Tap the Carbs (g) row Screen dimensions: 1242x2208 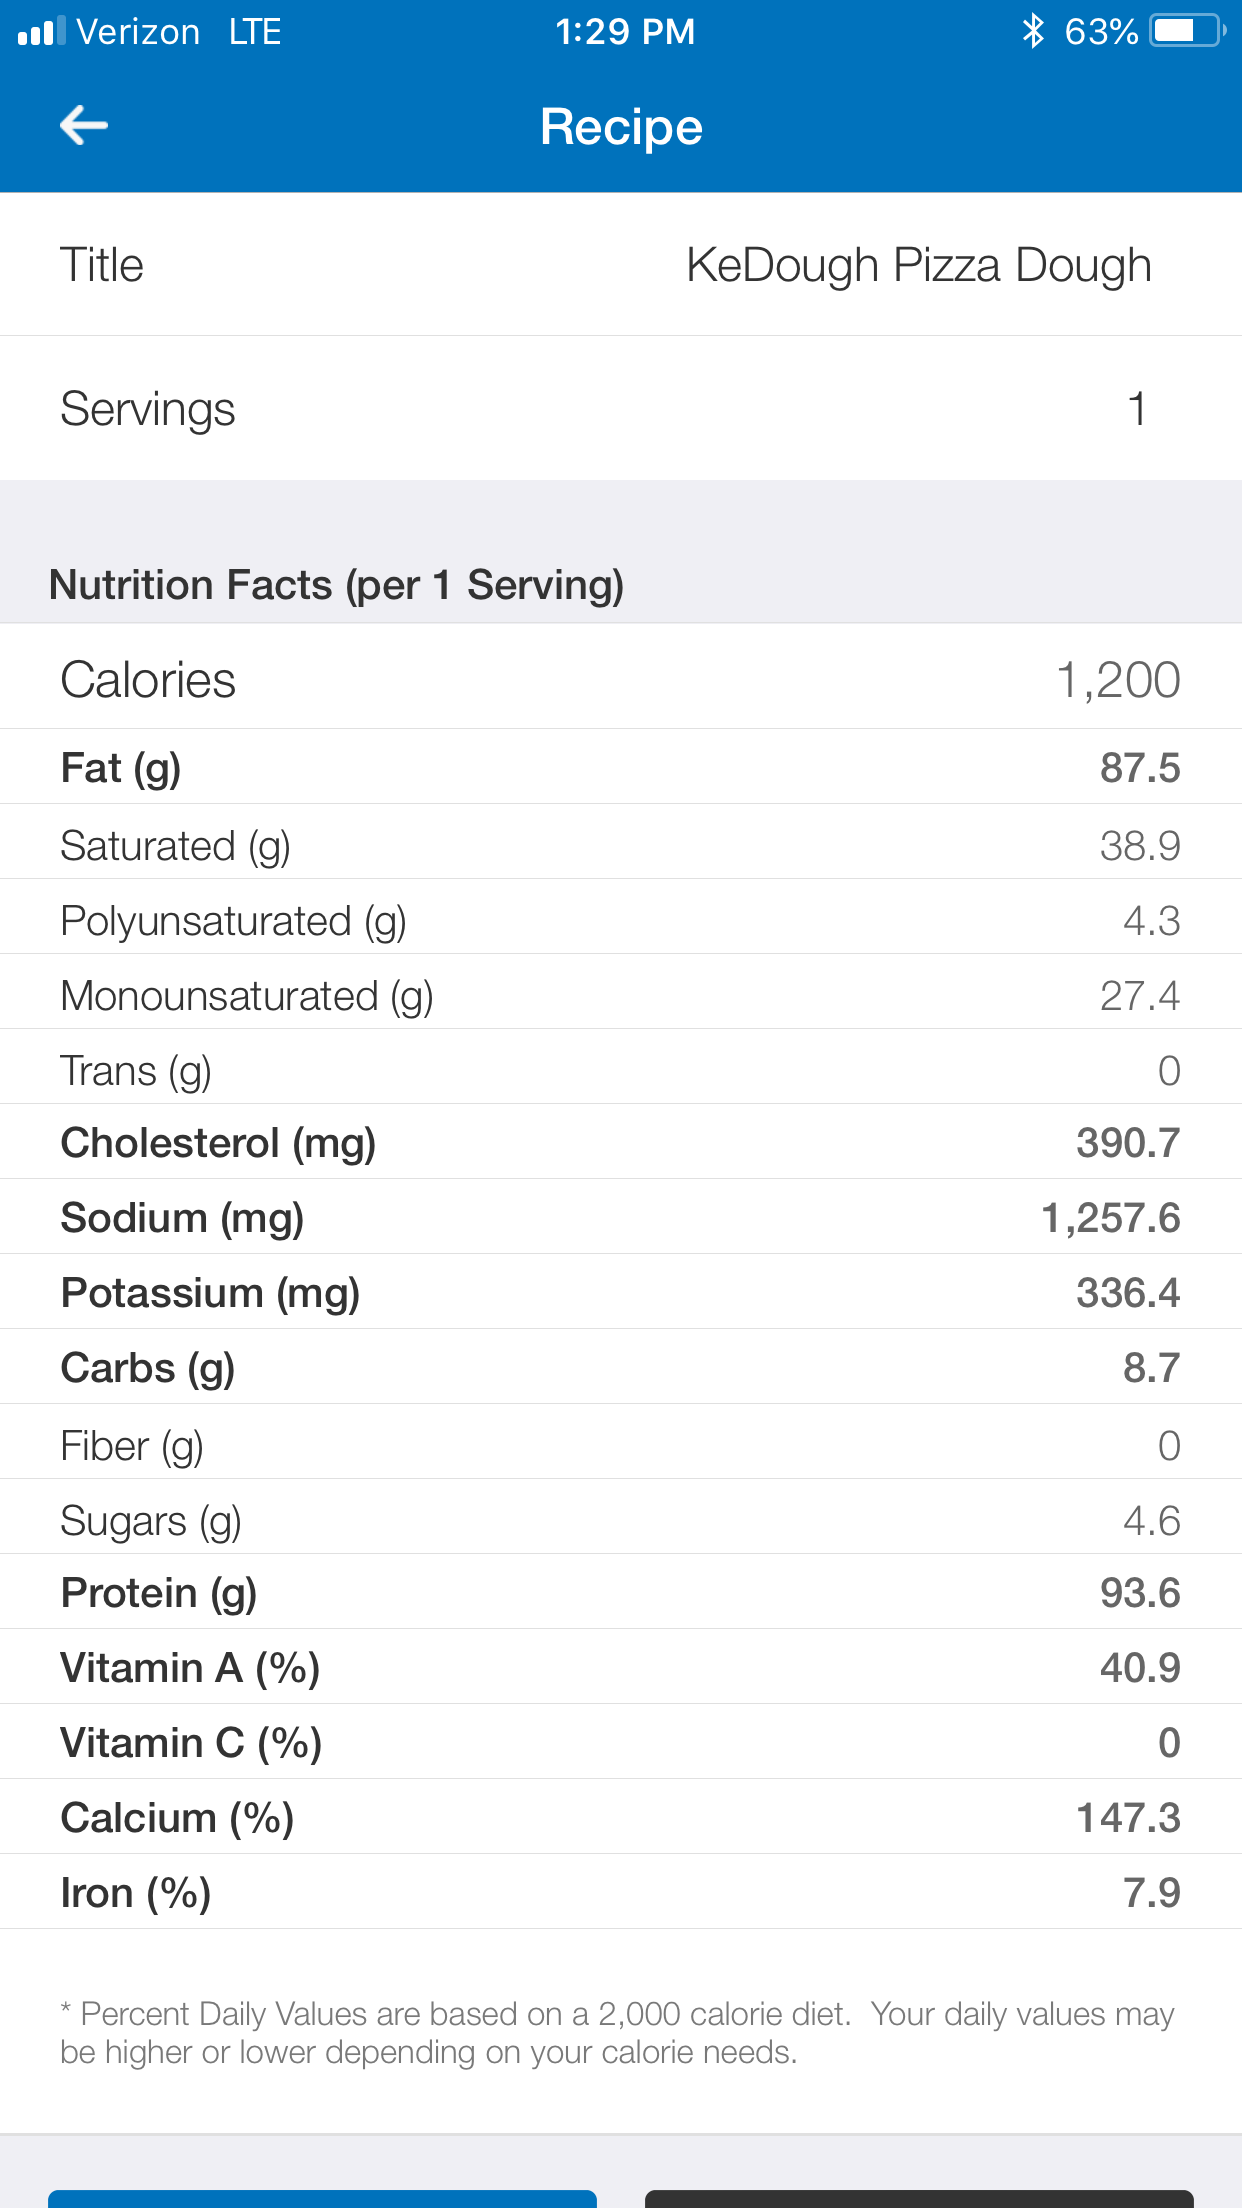point(621,1368)
